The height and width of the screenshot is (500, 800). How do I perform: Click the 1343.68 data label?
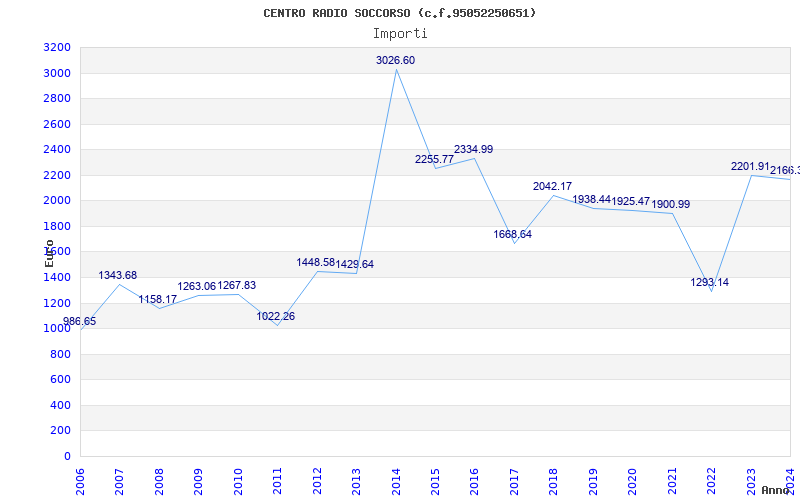(x=118, y=276)
